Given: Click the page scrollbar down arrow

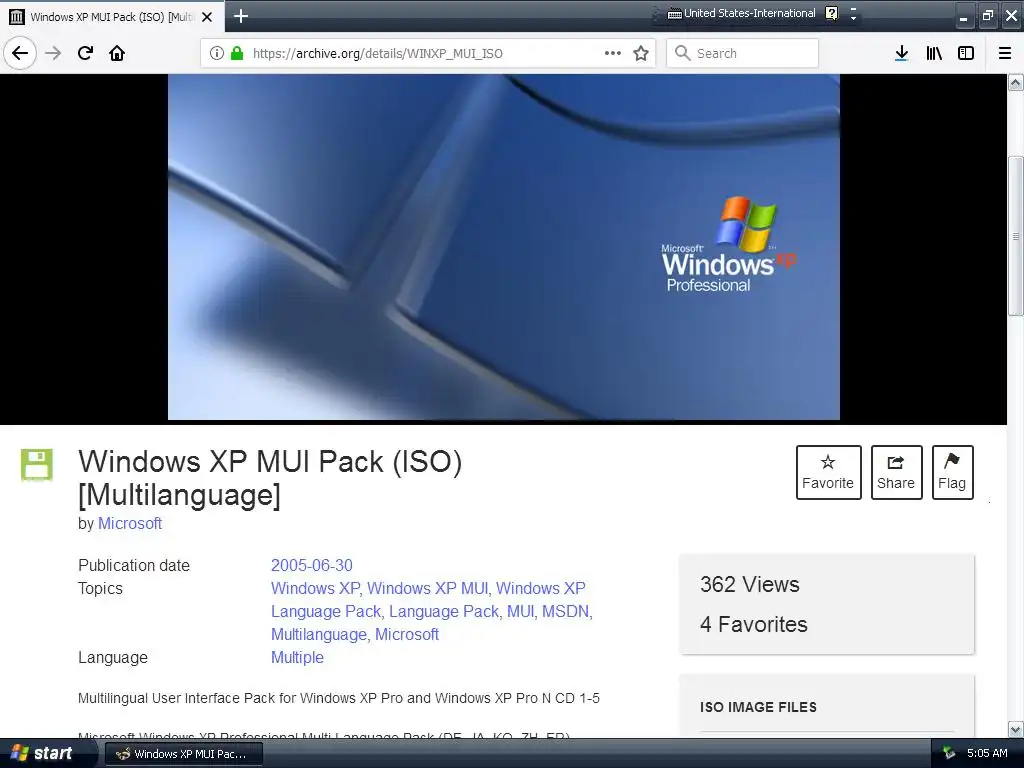Looking at the screenshot, I should [x=1016, y=729].
